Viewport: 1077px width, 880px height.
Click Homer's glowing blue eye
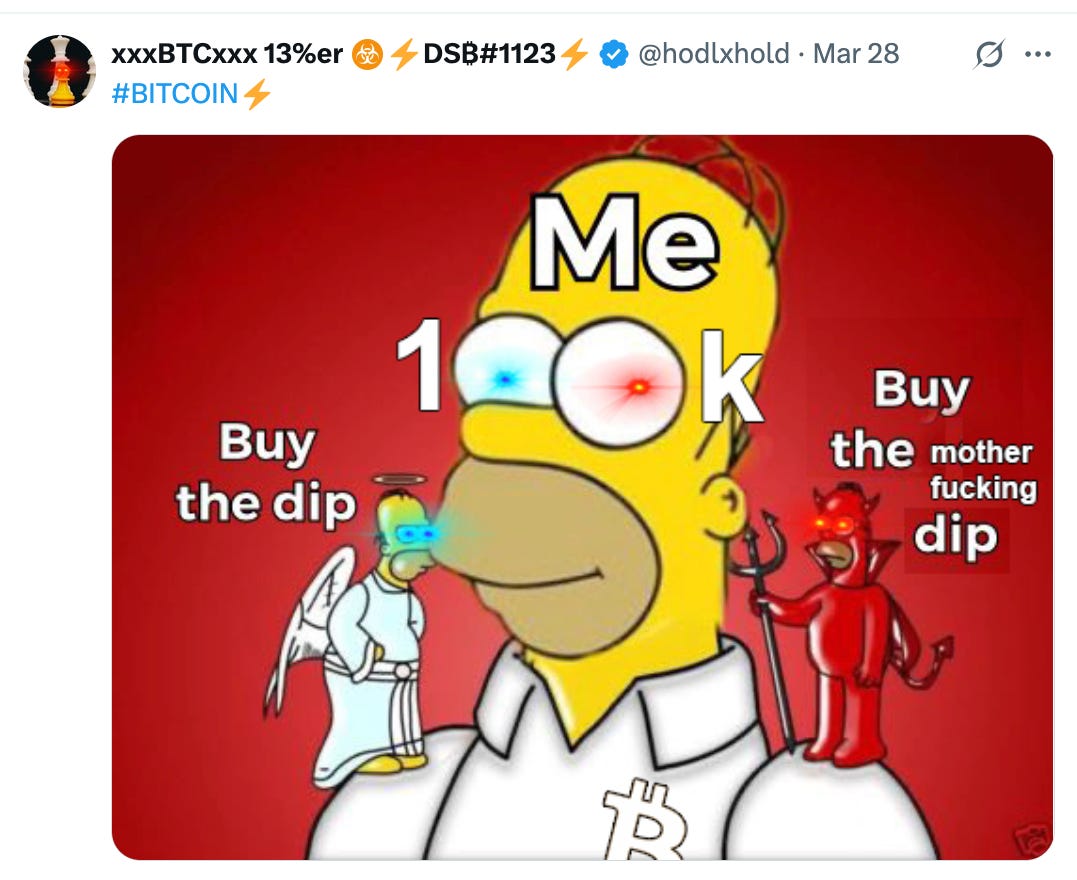tap(505, 378)
